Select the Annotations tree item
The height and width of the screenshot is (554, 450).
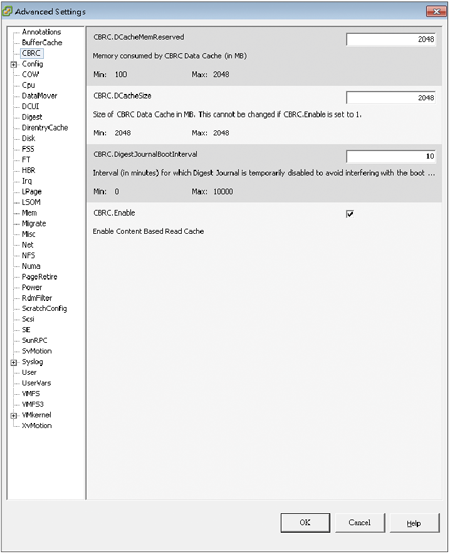pyautogui.click(x=41, y=32)
